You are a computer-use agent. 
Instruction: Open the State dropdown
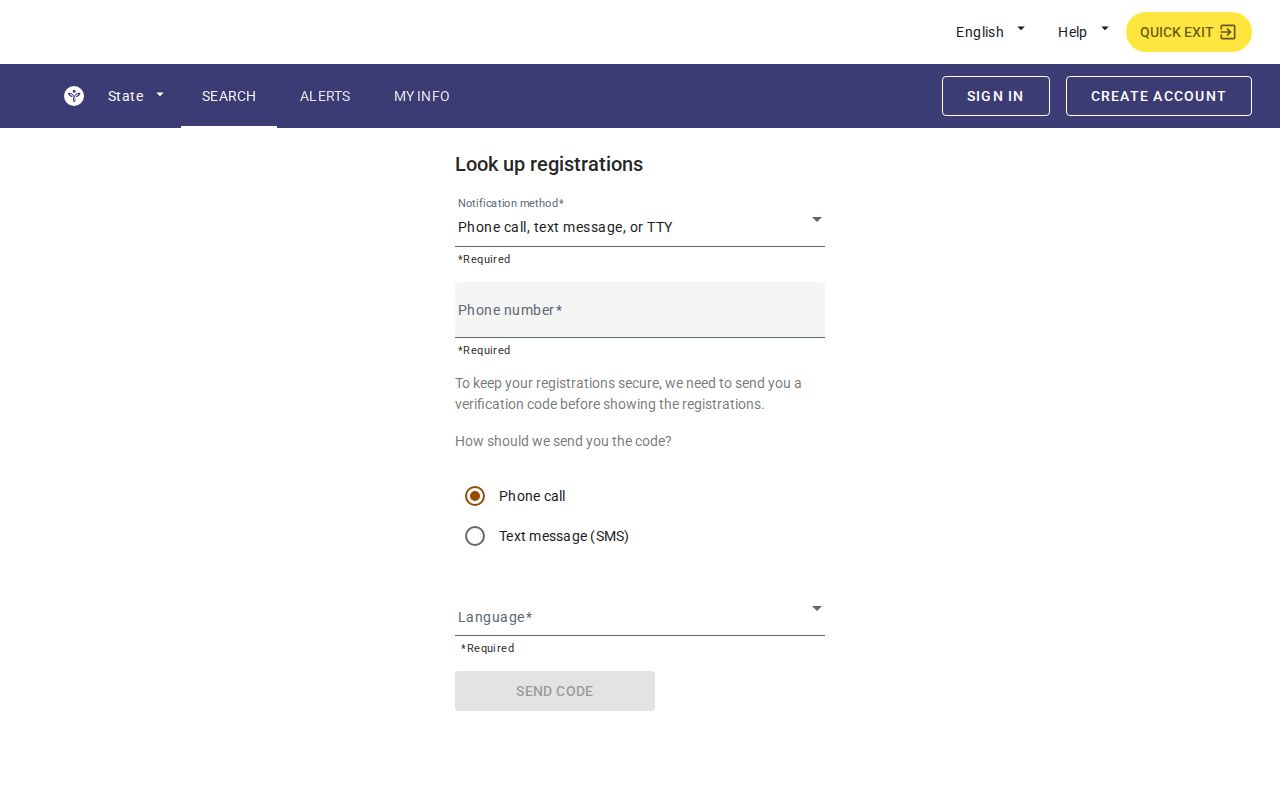pos(136,96)
